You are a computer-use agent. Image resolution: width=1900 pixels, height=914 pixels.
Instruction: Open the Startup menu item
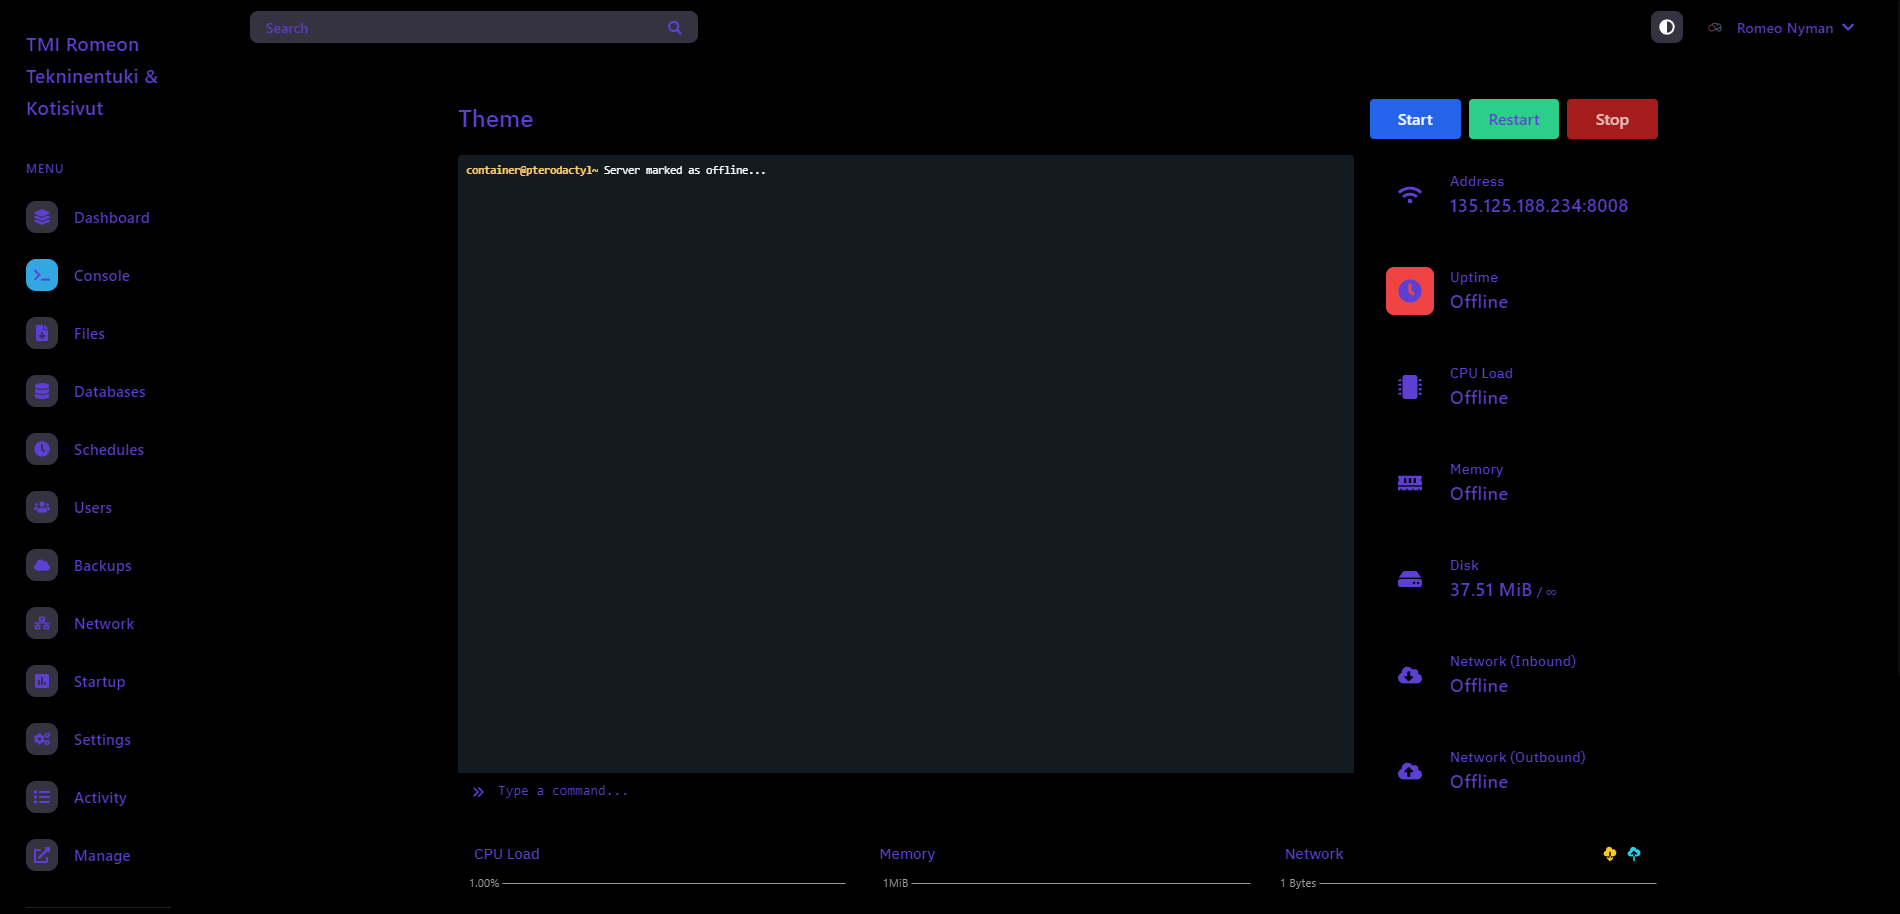coord(99,682)
